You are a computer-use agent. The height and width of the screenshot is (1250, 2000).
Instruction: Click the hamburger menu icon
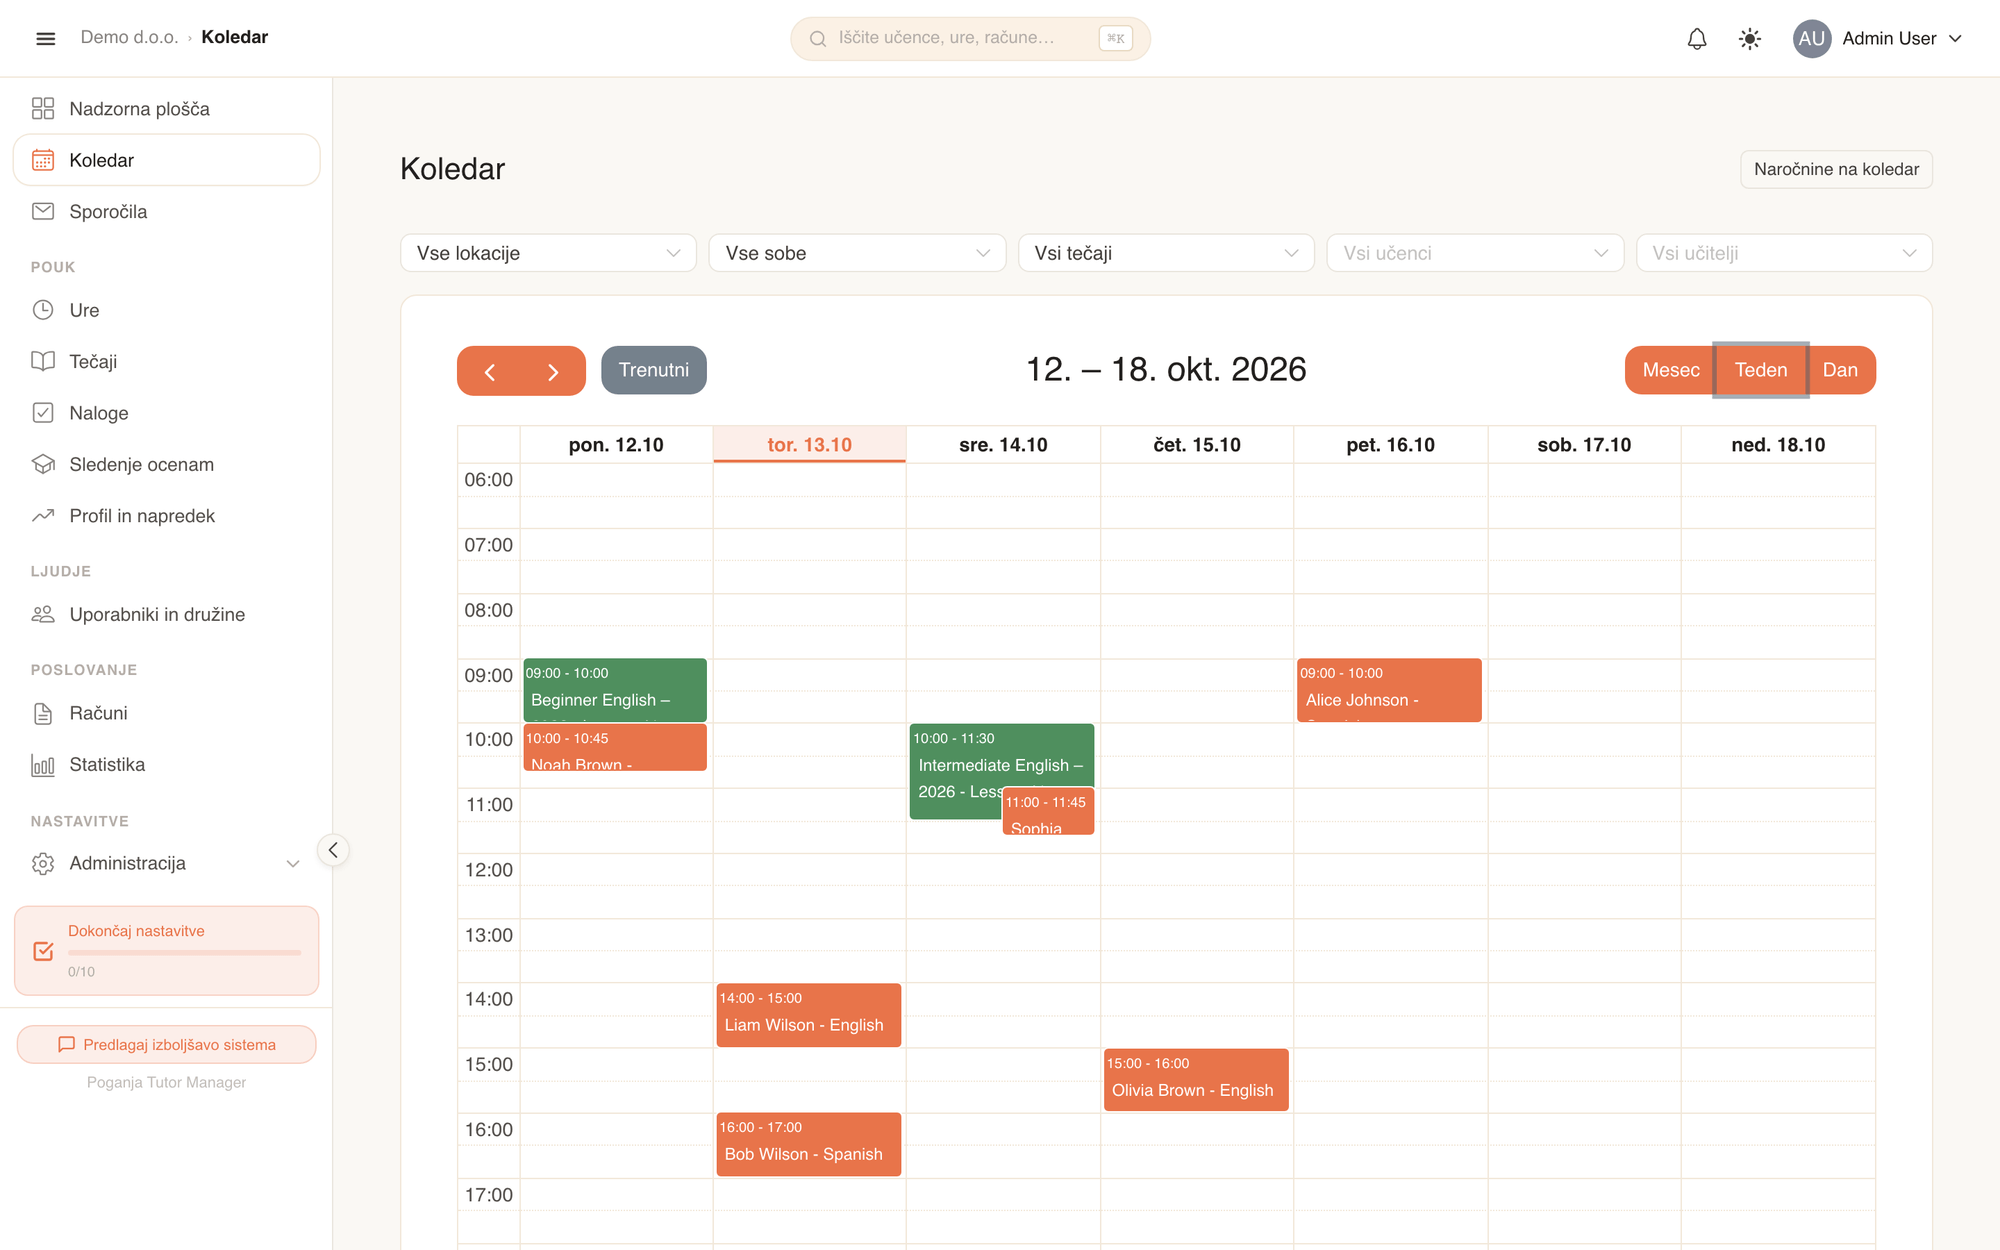(x=45, y=38)
